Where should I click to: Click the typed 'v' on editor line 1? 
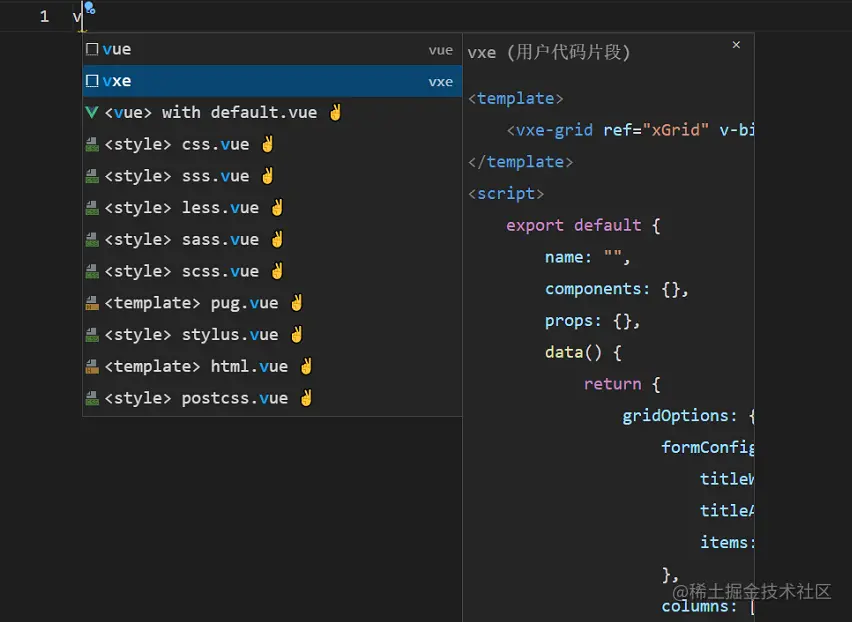pos(77,17)
